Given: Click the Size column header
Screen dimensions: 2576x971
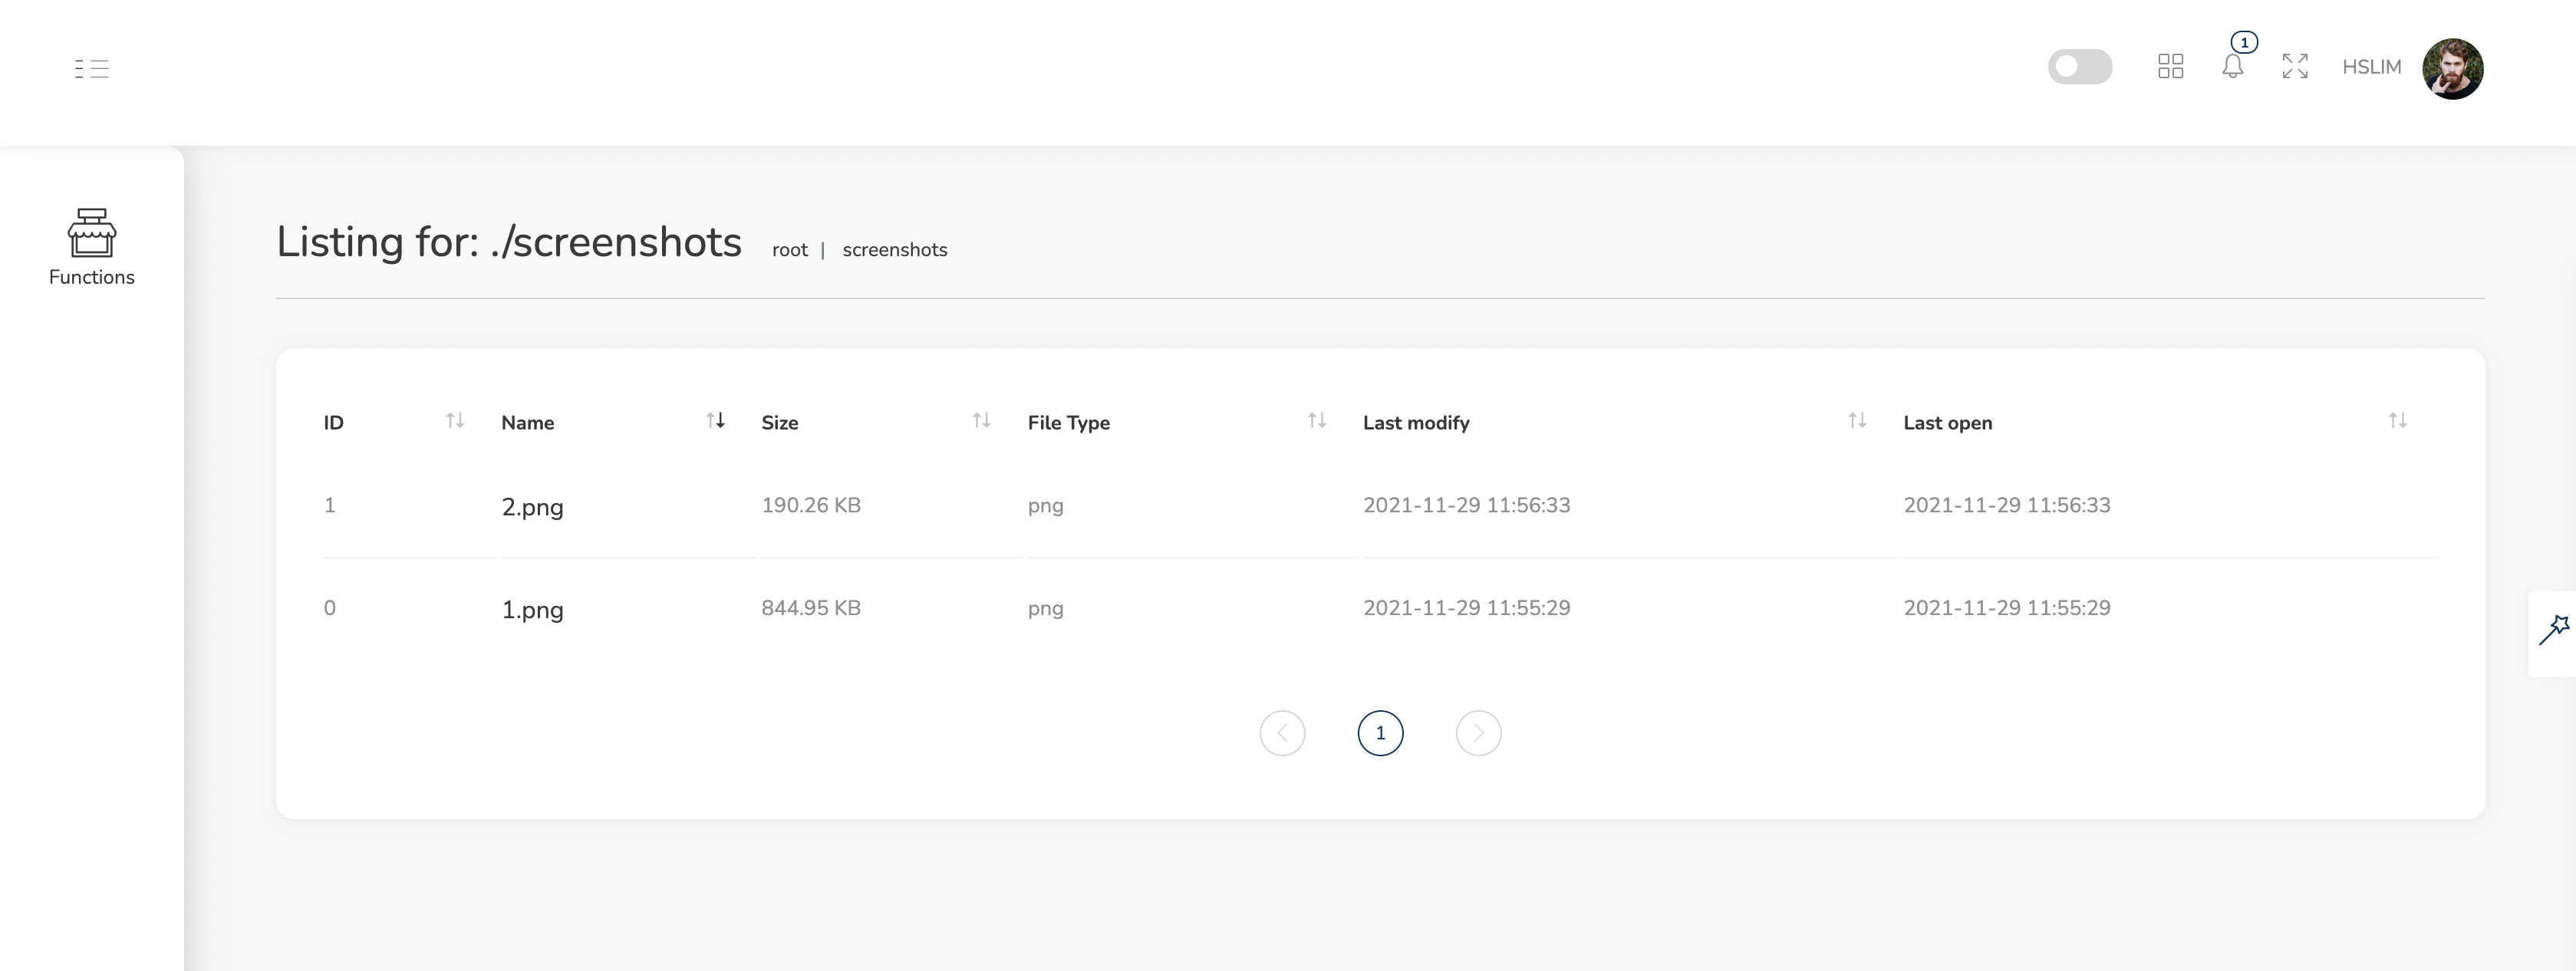Looking at the screenshot, I should [779, 423].
